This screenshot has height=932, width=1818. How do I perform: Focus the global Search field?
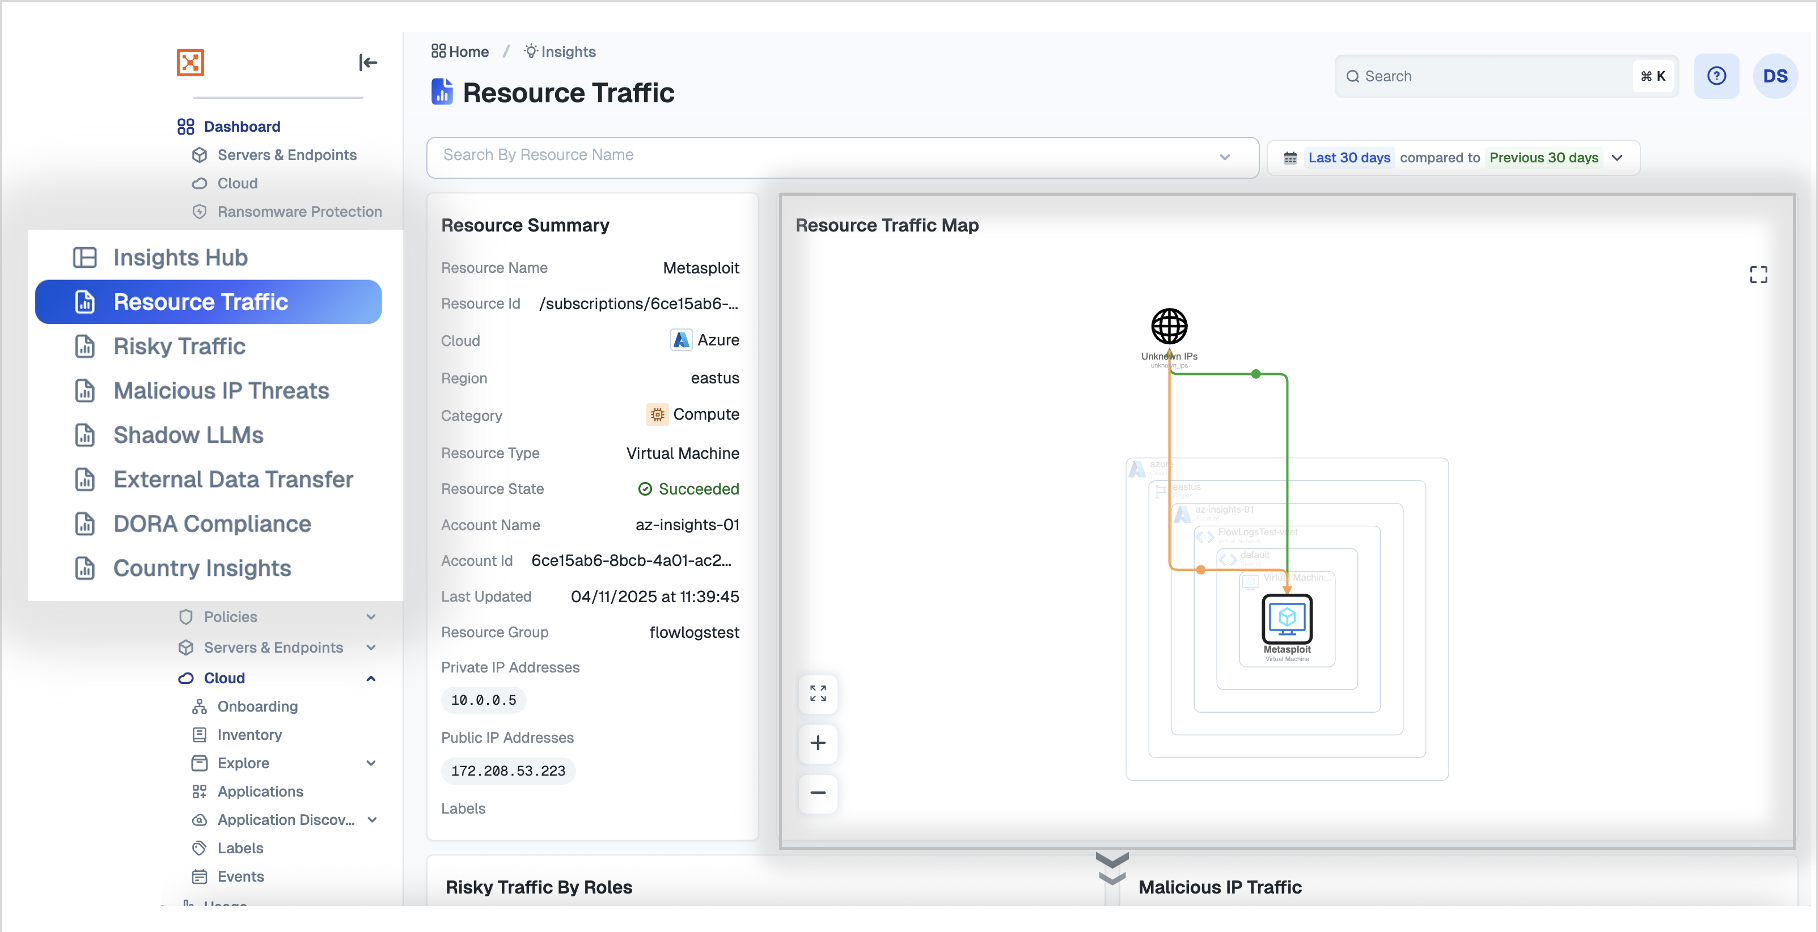click(x=1506, y=76)
